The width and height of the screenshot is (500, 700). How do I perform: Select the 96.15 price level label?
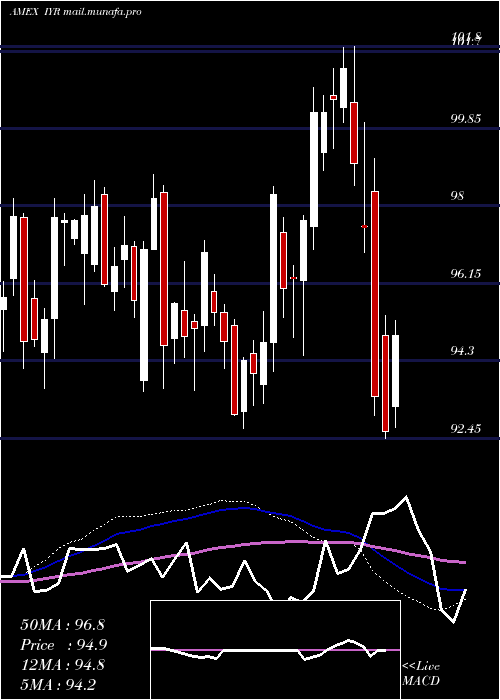tap(466, 273)
